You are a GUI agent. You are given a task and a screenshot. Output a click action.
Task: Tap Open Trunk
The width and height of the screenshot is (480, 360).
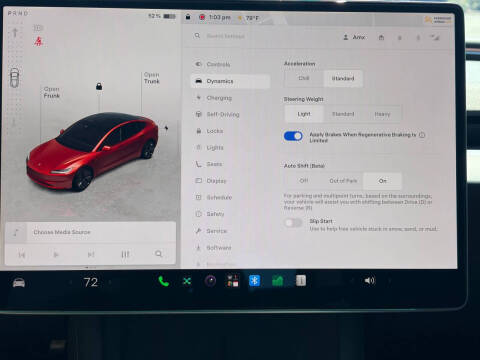click(152, 78)
